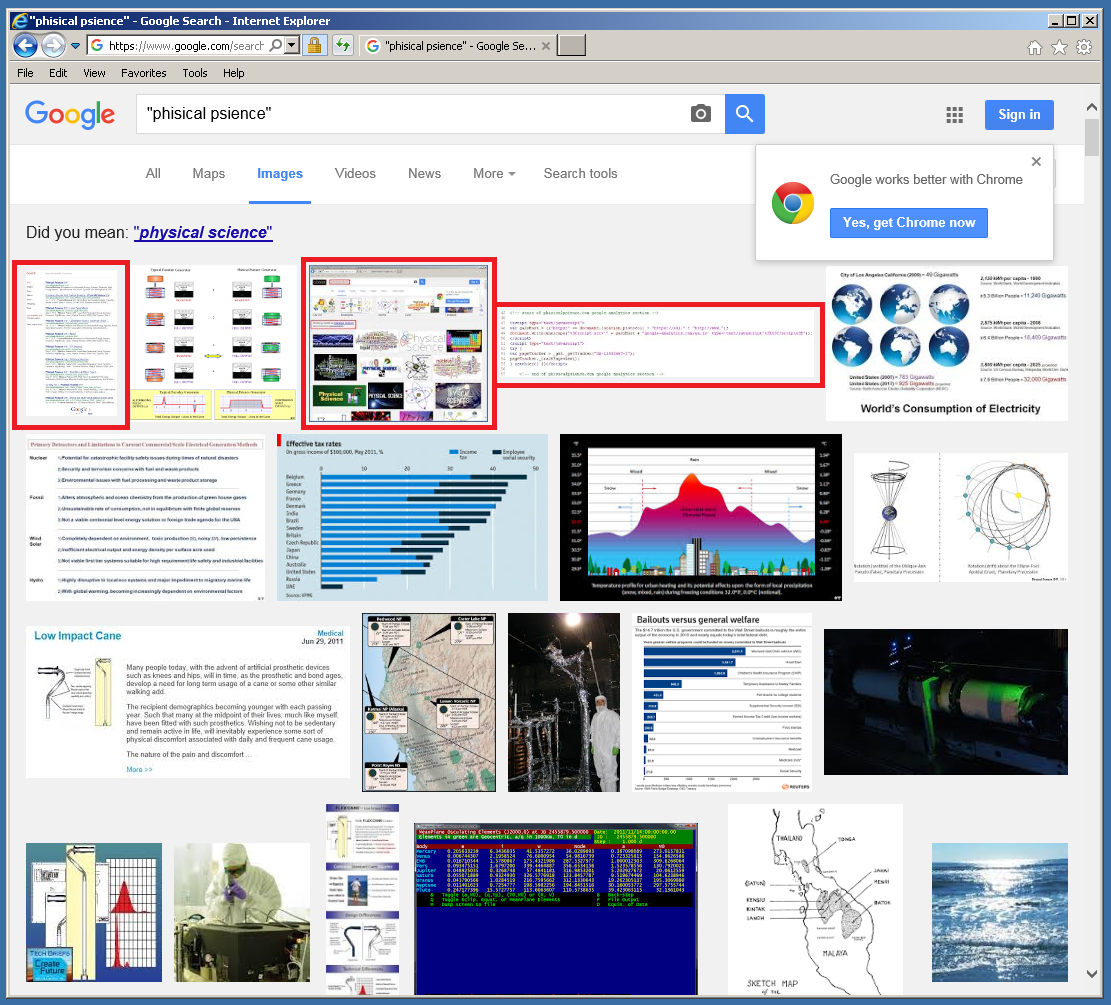Viewport: 1111px width, 1005px height.
Task: Open a new blank tab
Action: click(571, 45)
